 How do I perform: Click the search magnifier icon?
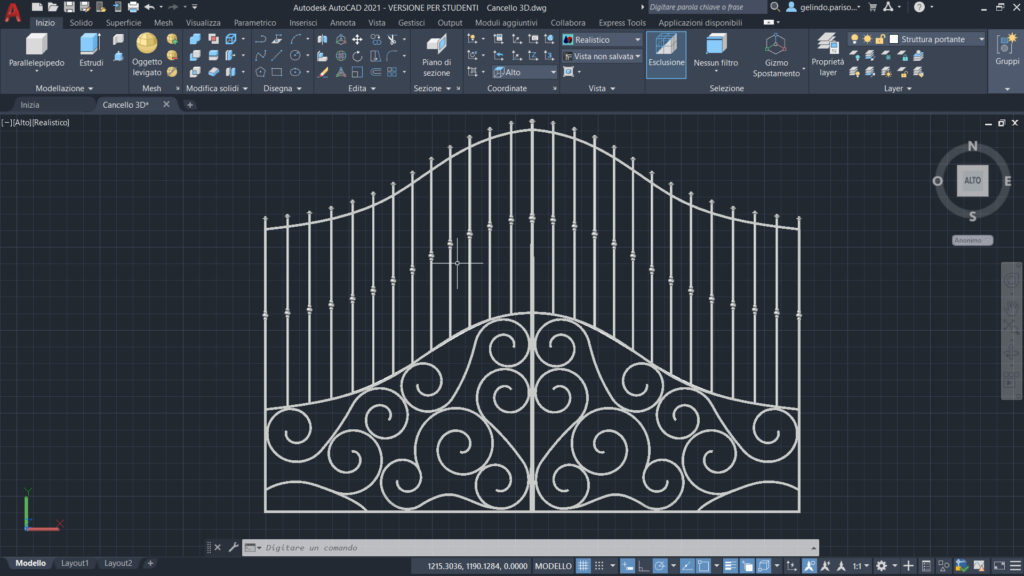point(775,7)
